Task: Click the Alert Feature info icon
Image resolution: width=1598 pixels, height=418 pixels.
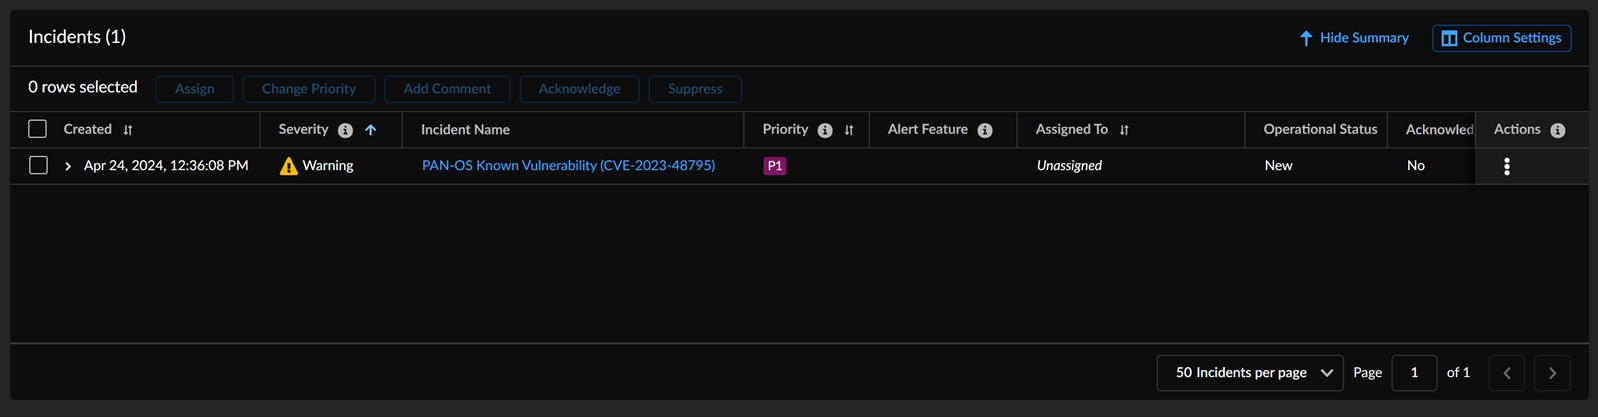Action: pos(985,130)
